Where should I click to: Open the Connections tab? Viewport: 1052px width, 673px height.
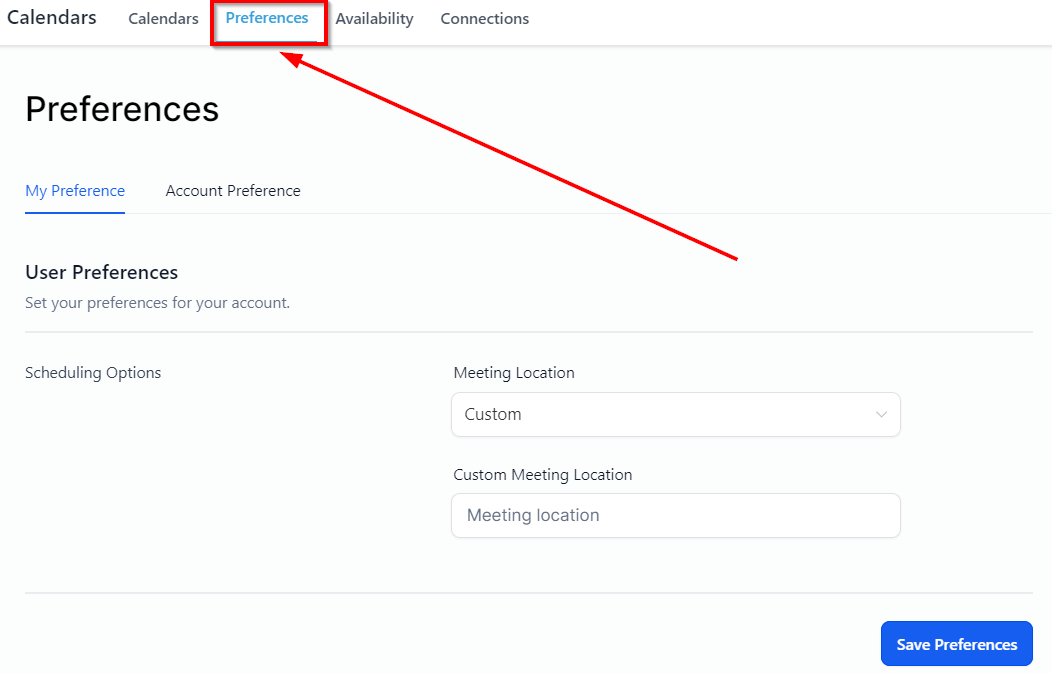pyautogui.click(x=484, y=19)
